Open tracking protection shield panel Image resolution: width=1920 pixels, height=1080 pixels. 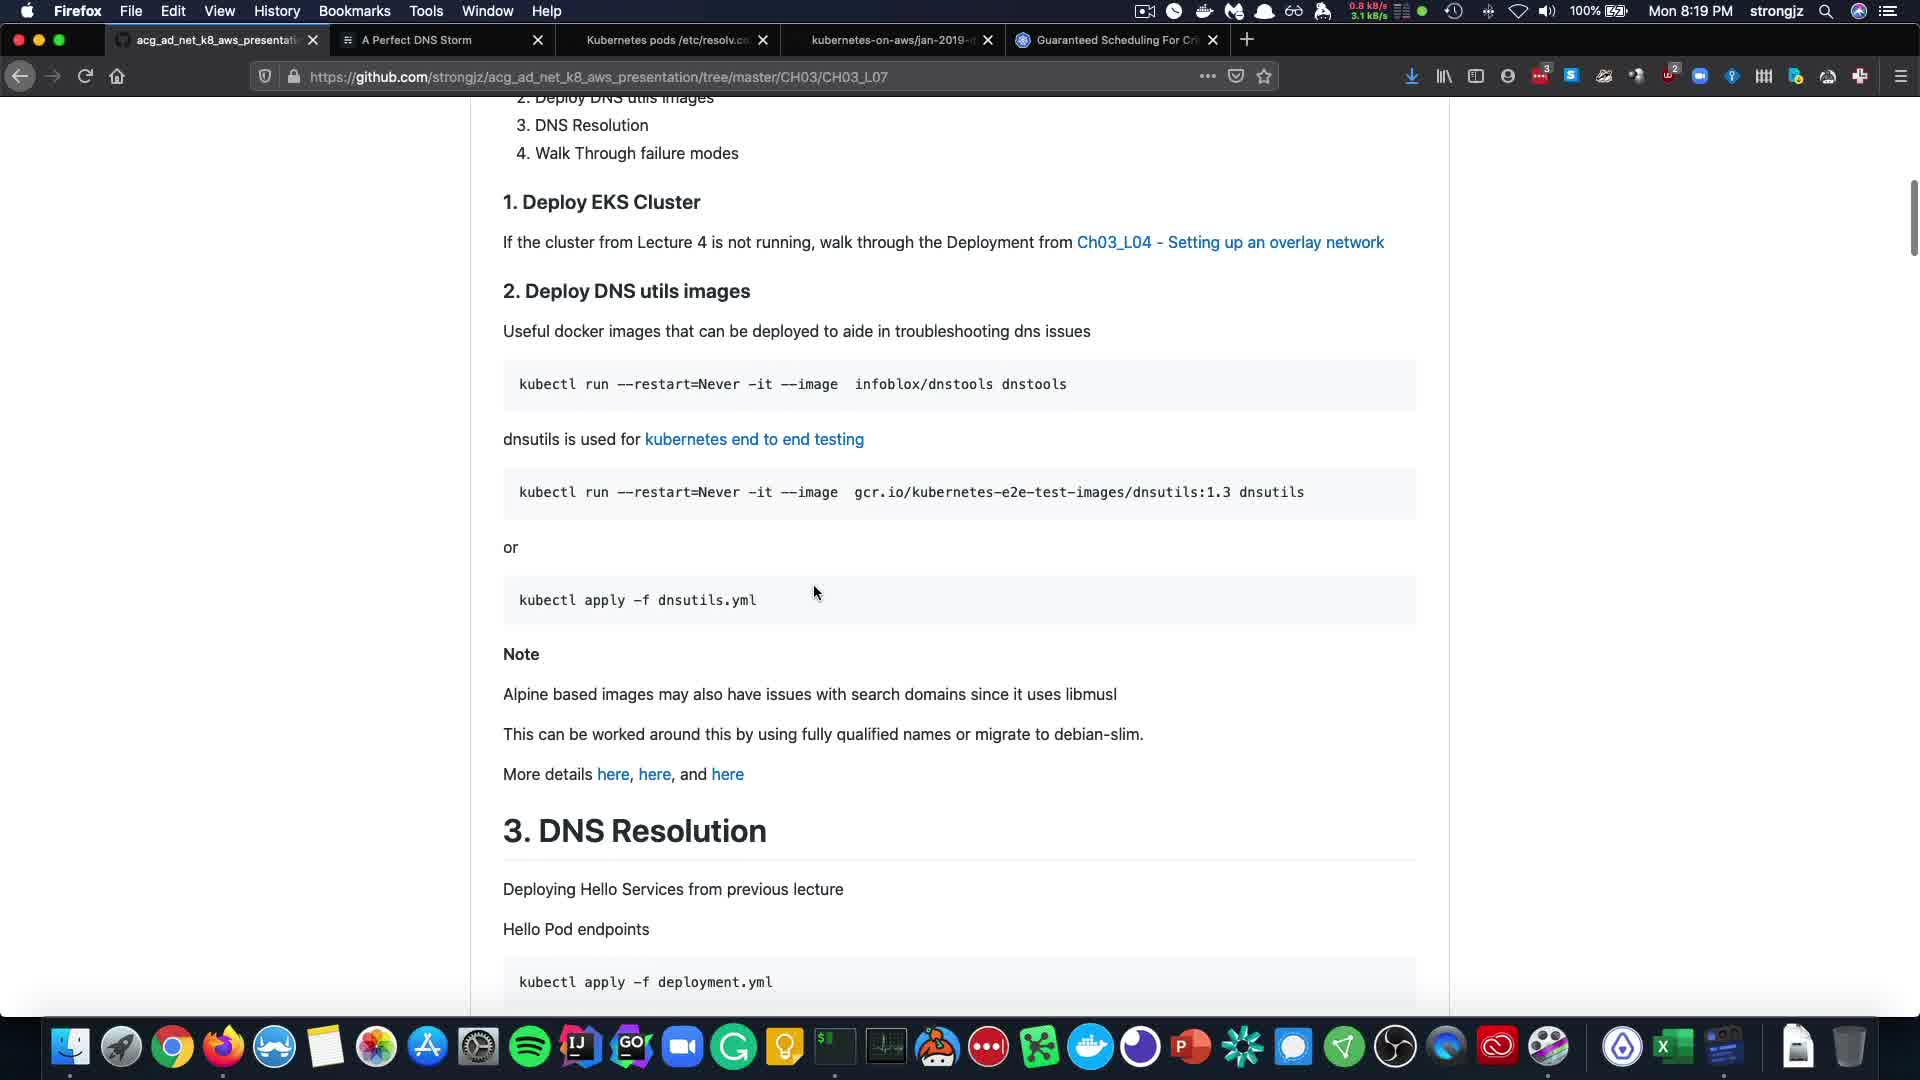pos(265,76)
